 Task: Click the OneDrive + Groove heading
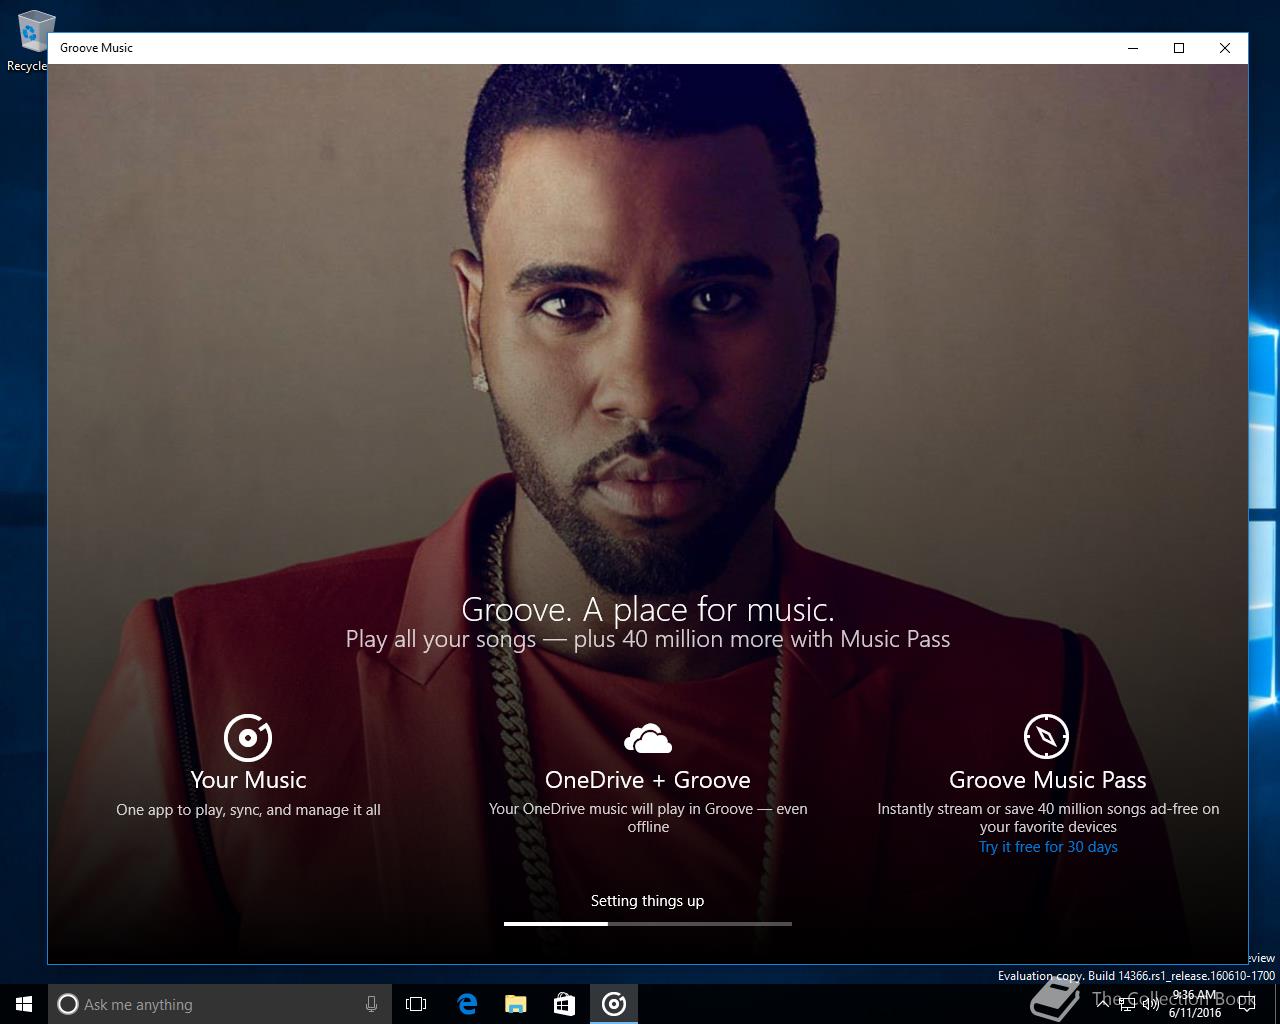[x=648, y=780]
